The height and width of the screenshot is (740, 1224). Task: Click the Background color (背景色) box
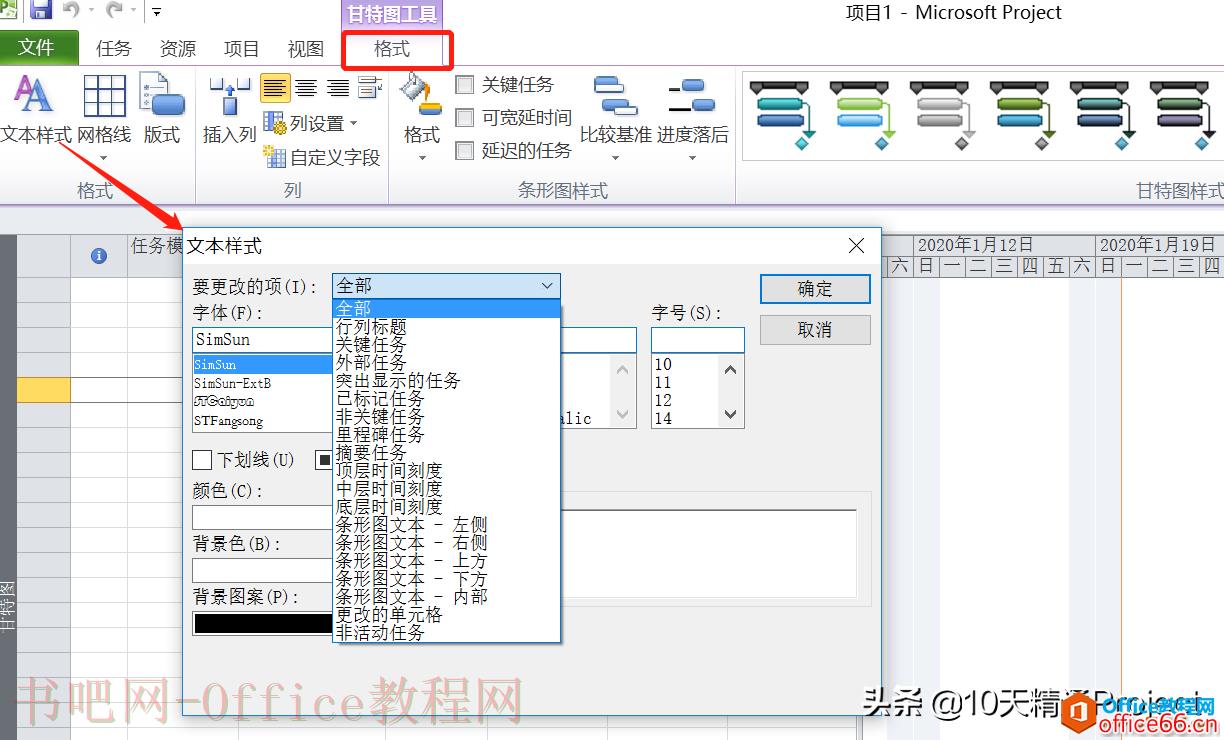click(x=262, y=570)
